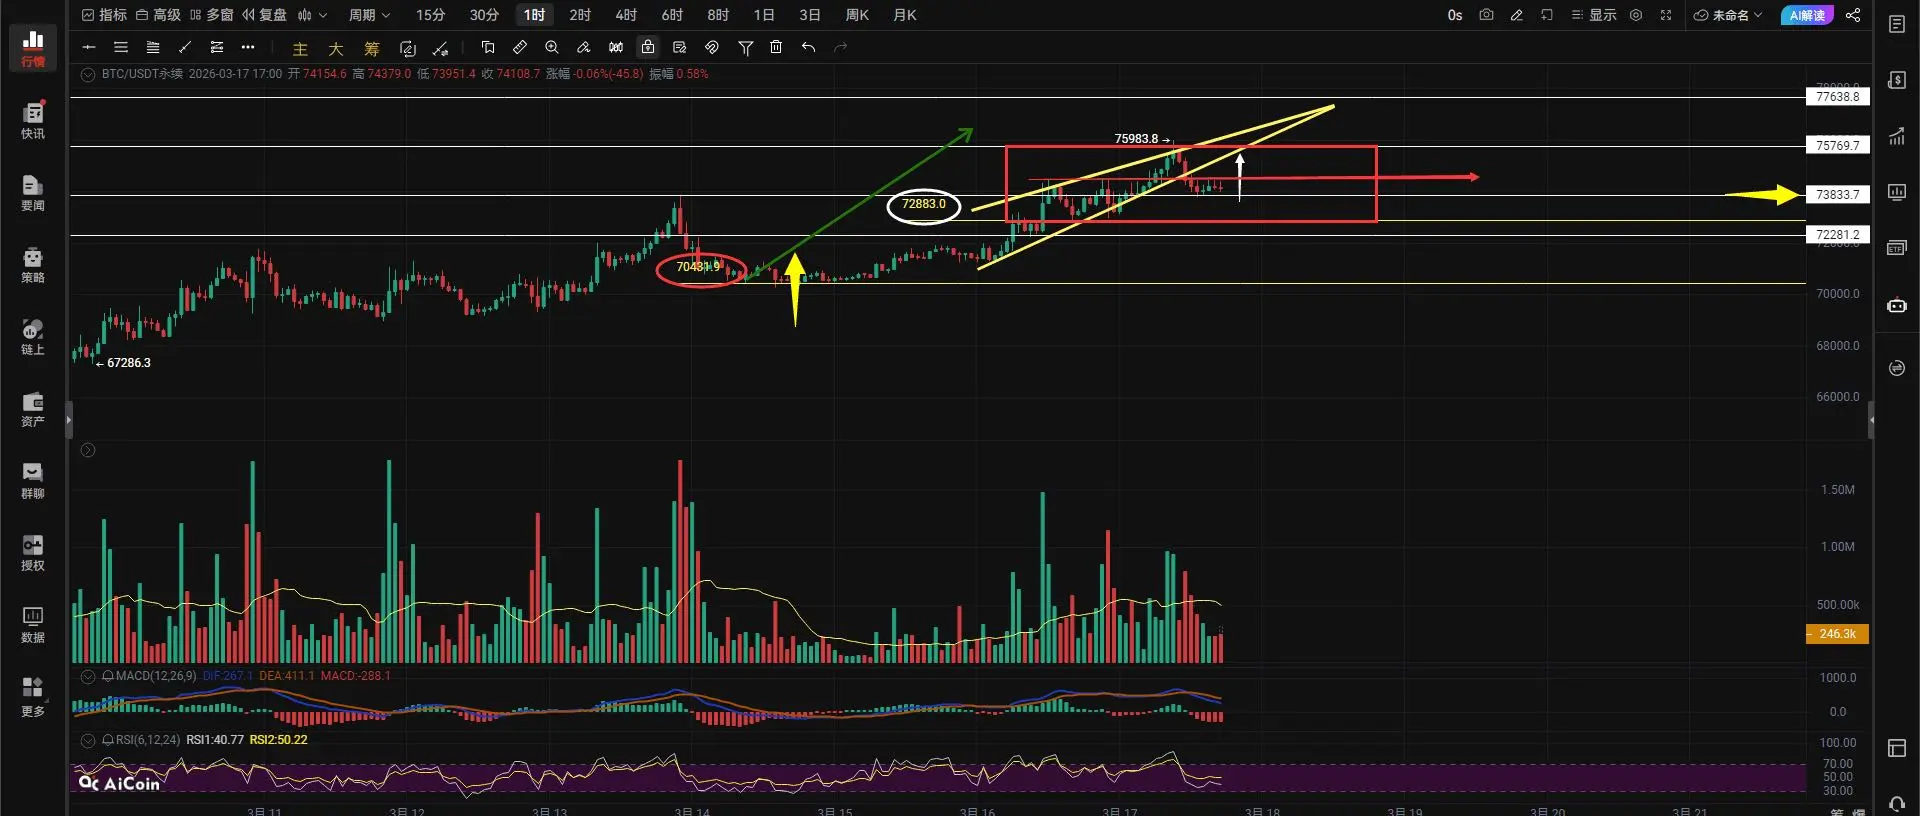Open the pencil edit tool in header
1920x816 pixels.
pos(1516,15)
